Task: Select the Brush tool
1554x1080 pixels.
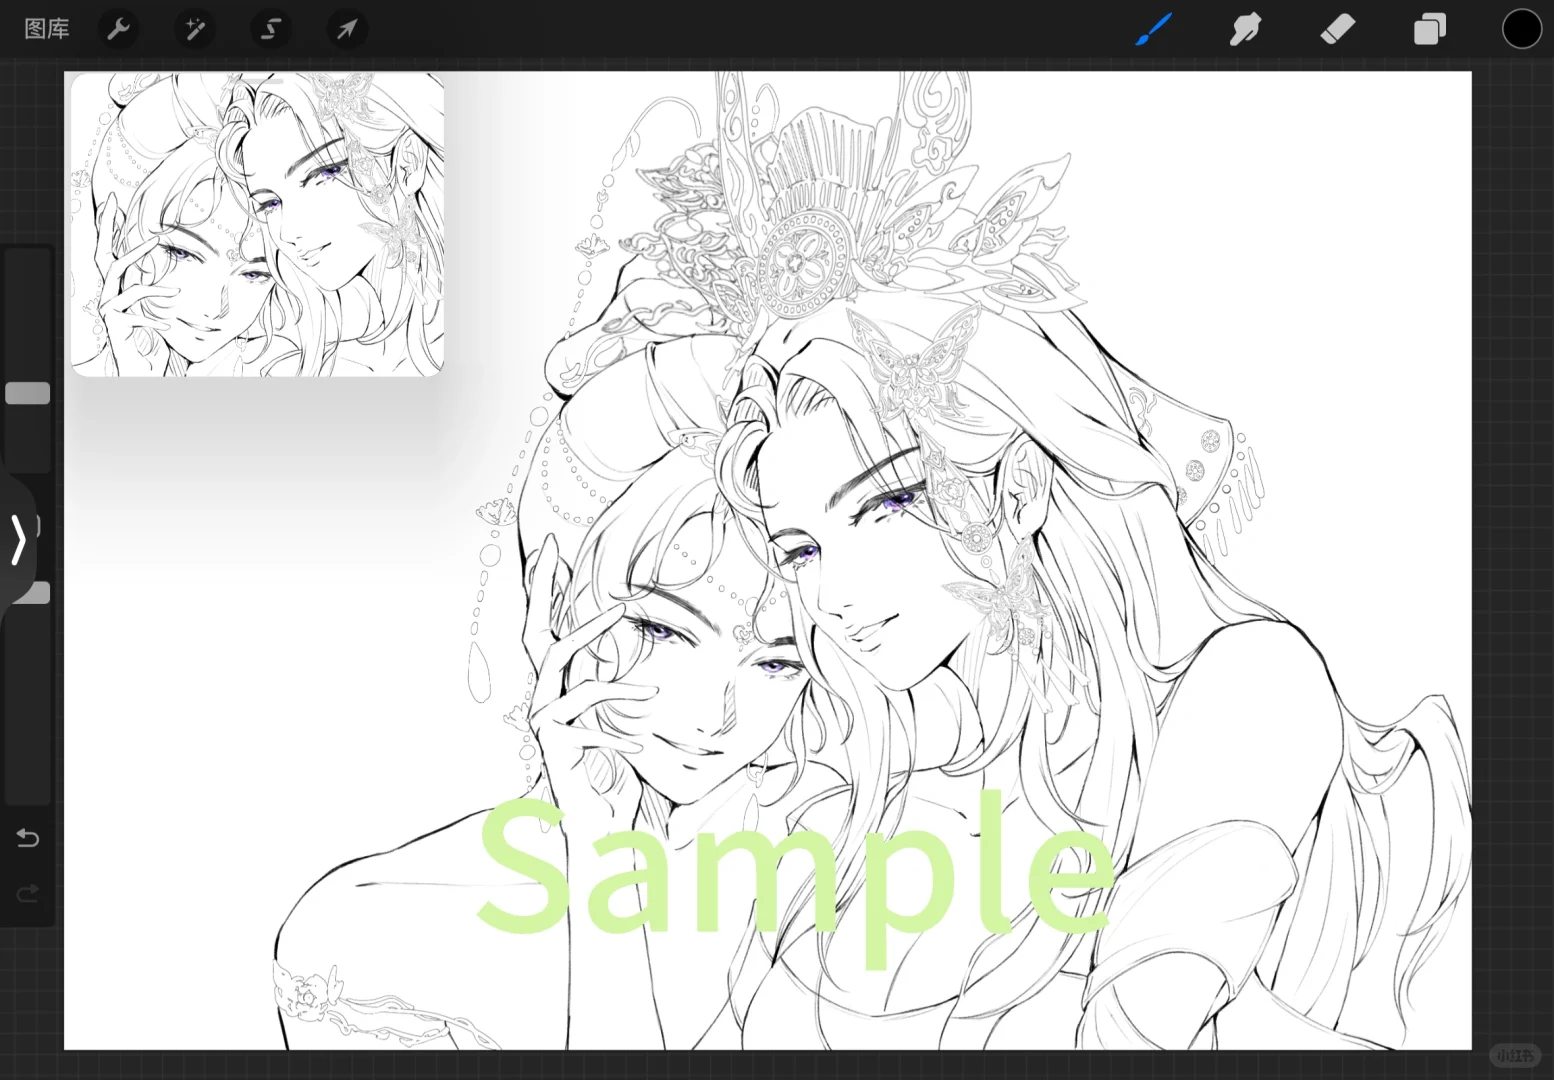Action: point(1153,29)
